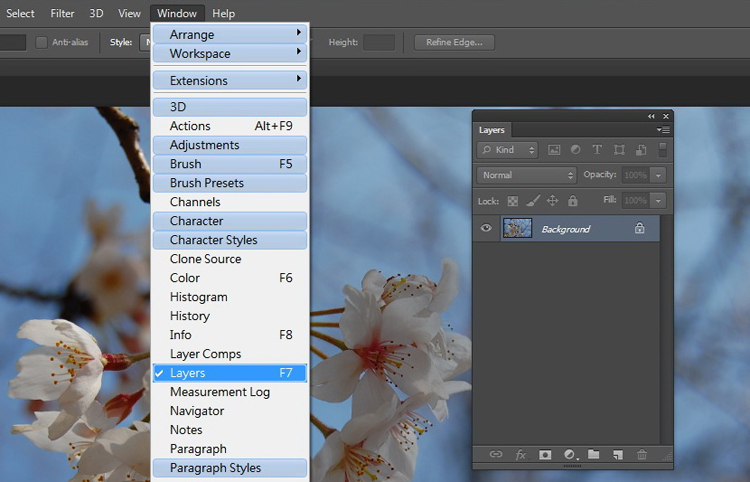Choose Character from Window menu
This screenshot has height=482, width=750.
click(x=230, y=221)
